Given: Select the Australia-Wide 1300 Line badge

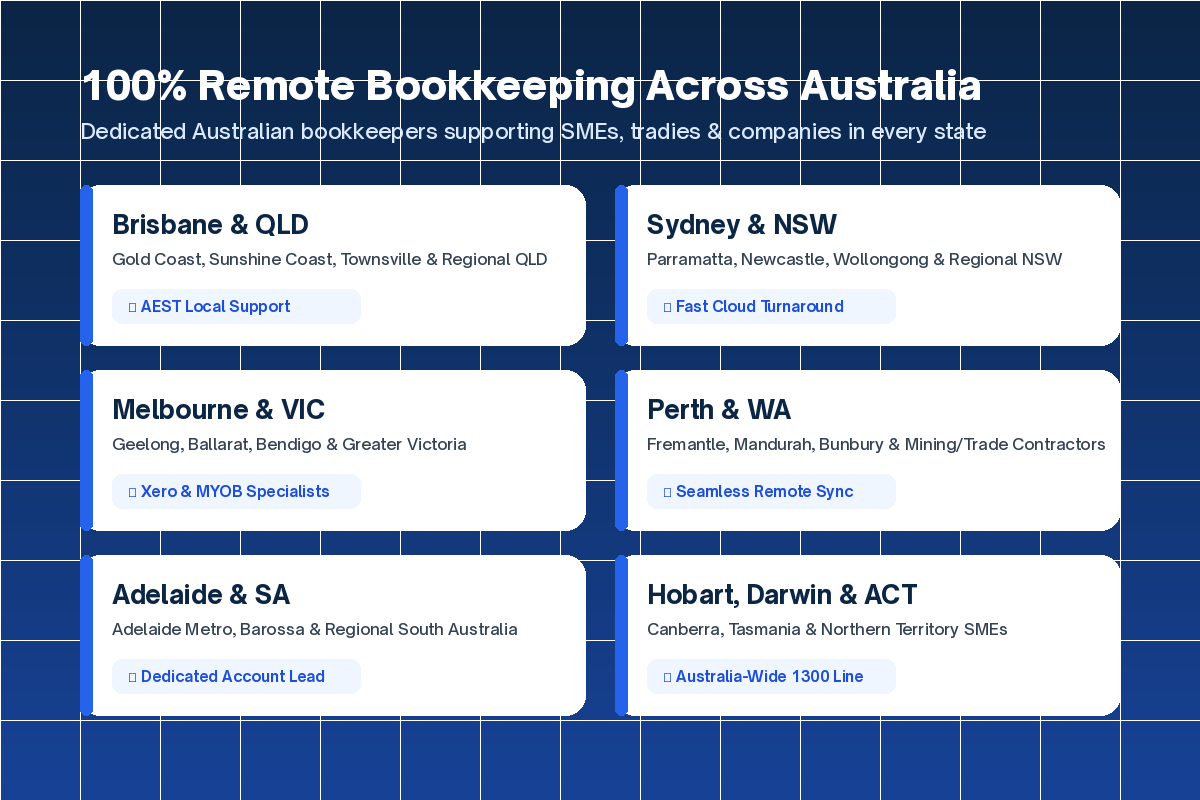Looking at the screenshot, I should 771,676.
